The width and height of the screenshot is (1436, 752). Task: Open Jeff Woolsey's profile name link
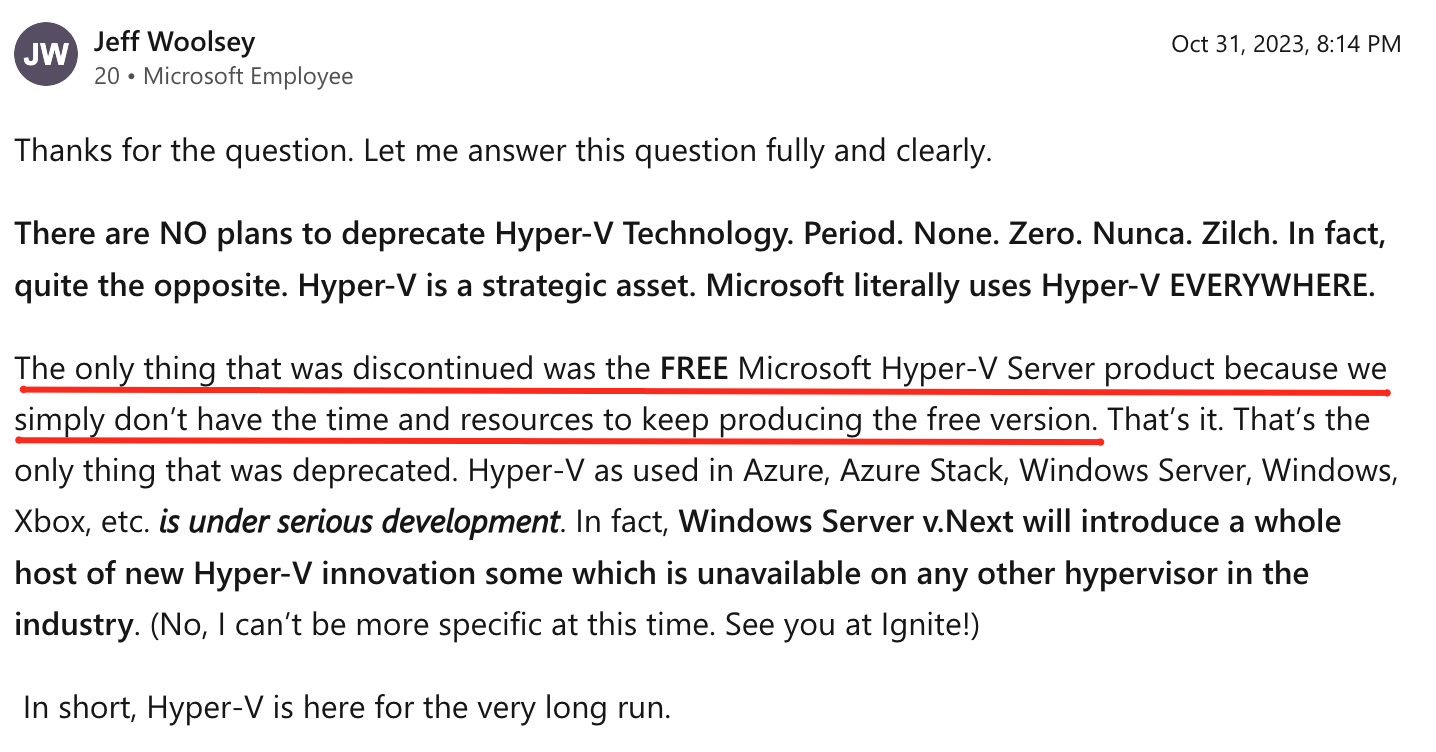[x=174, y=42]
